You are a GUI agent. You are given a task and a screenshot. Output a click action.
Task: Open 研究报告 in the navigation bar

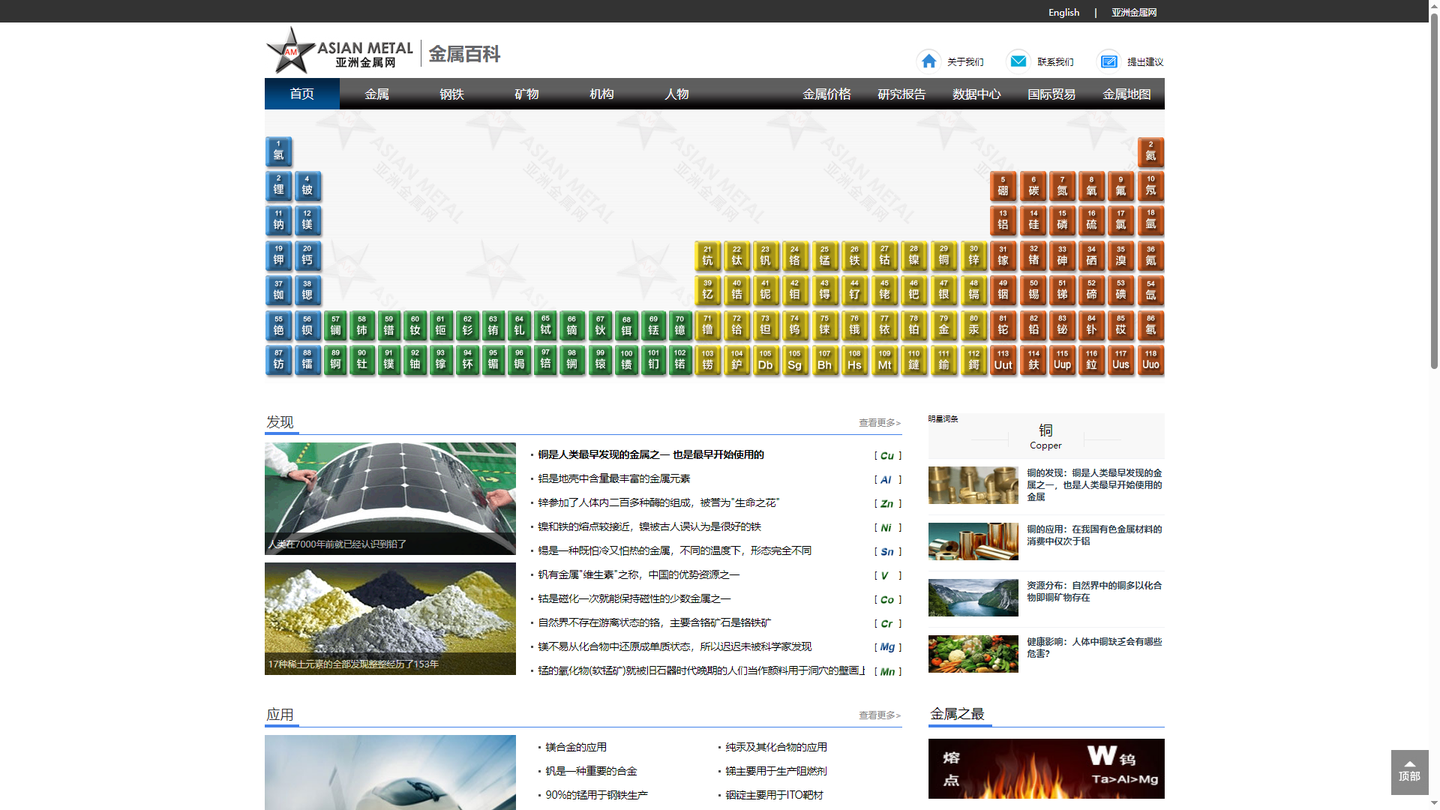902,94
